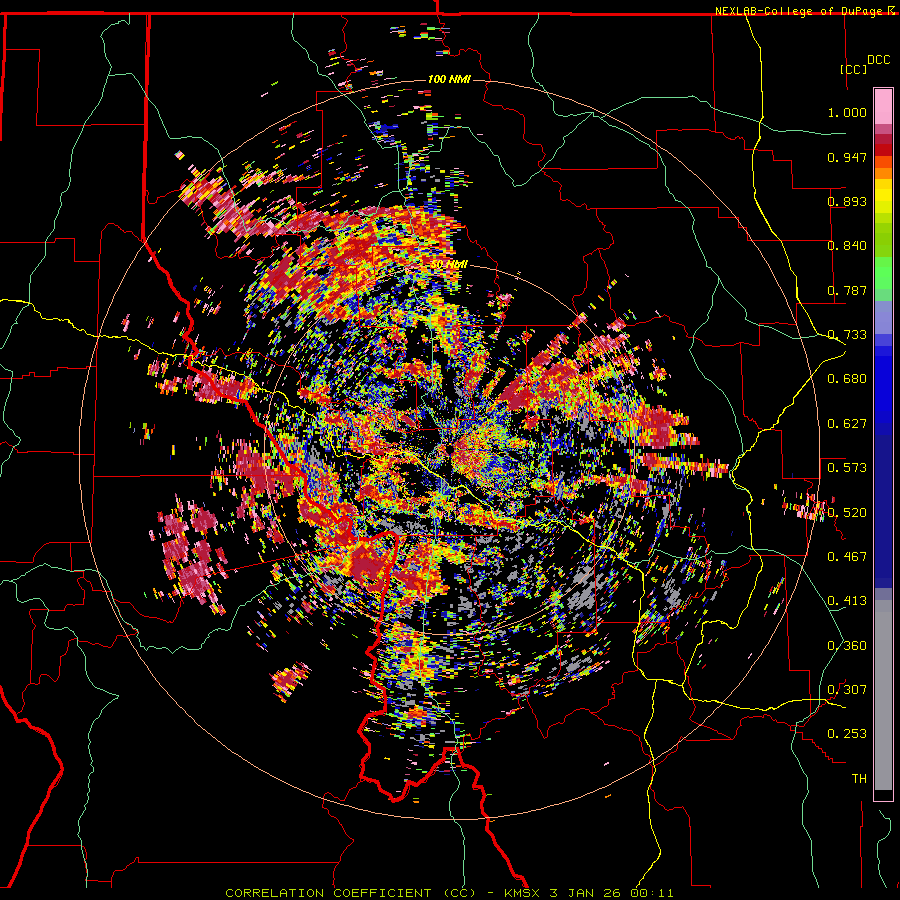Click the 0.253 scale value

pos(847,734)
